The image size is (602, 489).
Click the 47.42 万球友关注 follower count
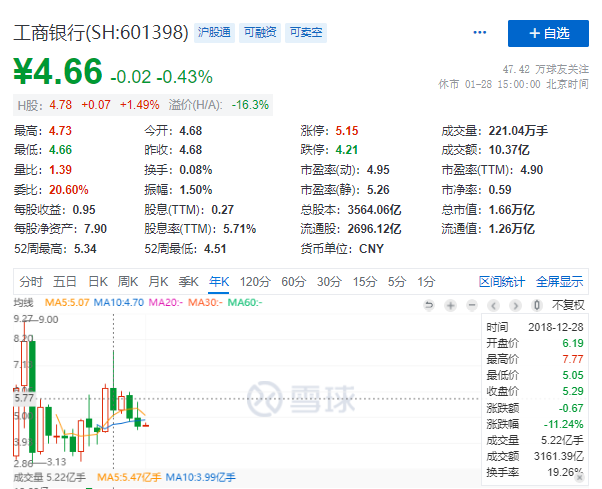[546, 69]
